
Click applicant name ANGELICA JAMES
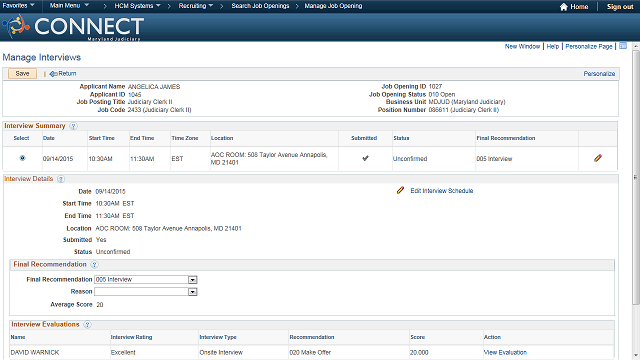coord(154,87)
